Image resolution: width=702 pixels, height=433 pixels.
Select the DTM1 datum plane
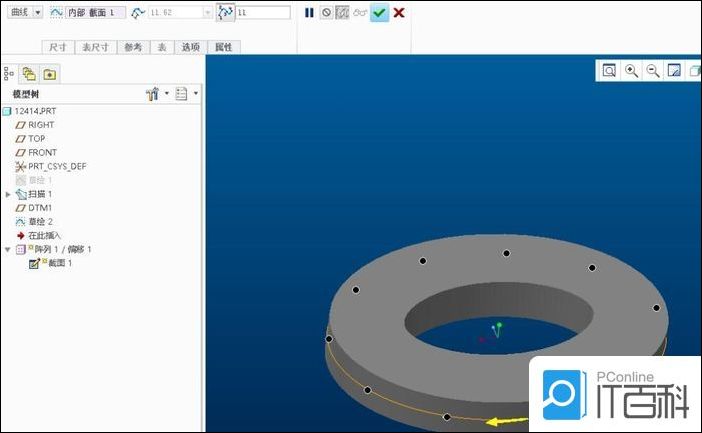coord(41,207)
